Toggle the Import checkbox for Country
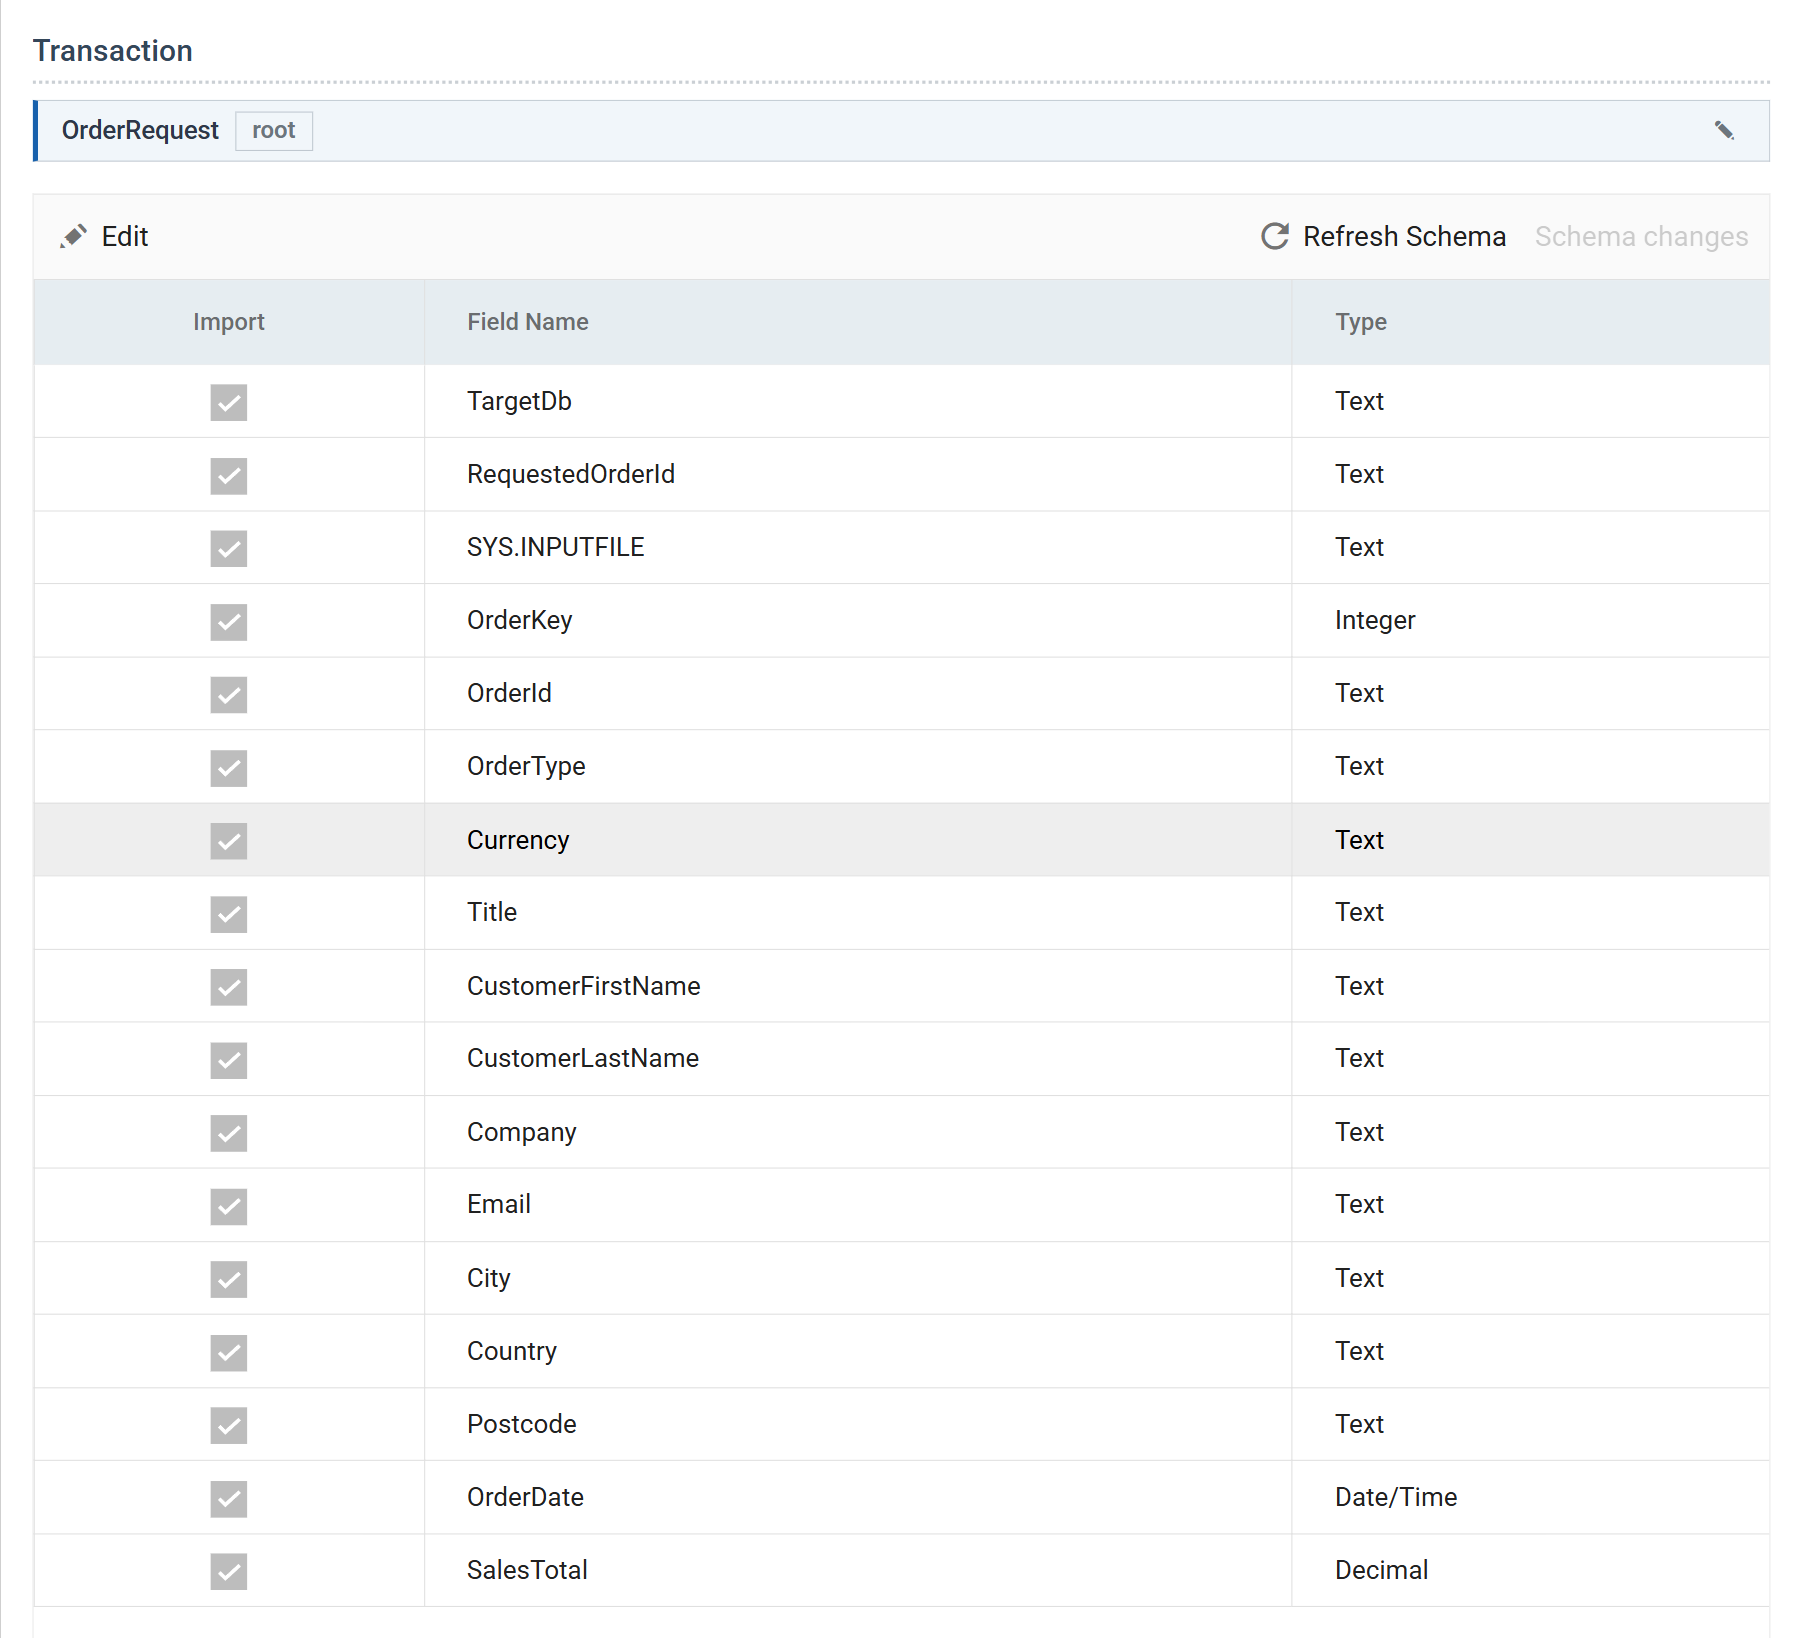Viewport: 1802px width, 1638px height. 229,1352
